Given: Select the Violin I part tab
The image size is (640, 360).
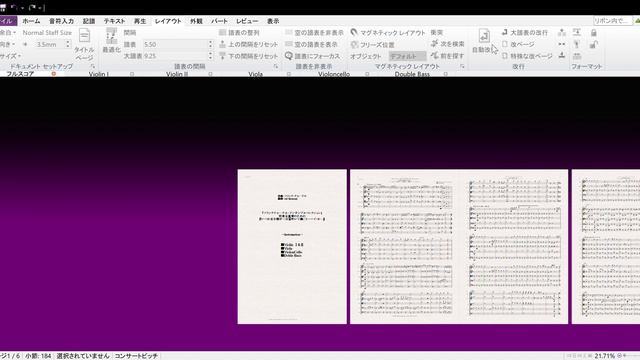Looking at the screenshot, I should click(99, 74).
